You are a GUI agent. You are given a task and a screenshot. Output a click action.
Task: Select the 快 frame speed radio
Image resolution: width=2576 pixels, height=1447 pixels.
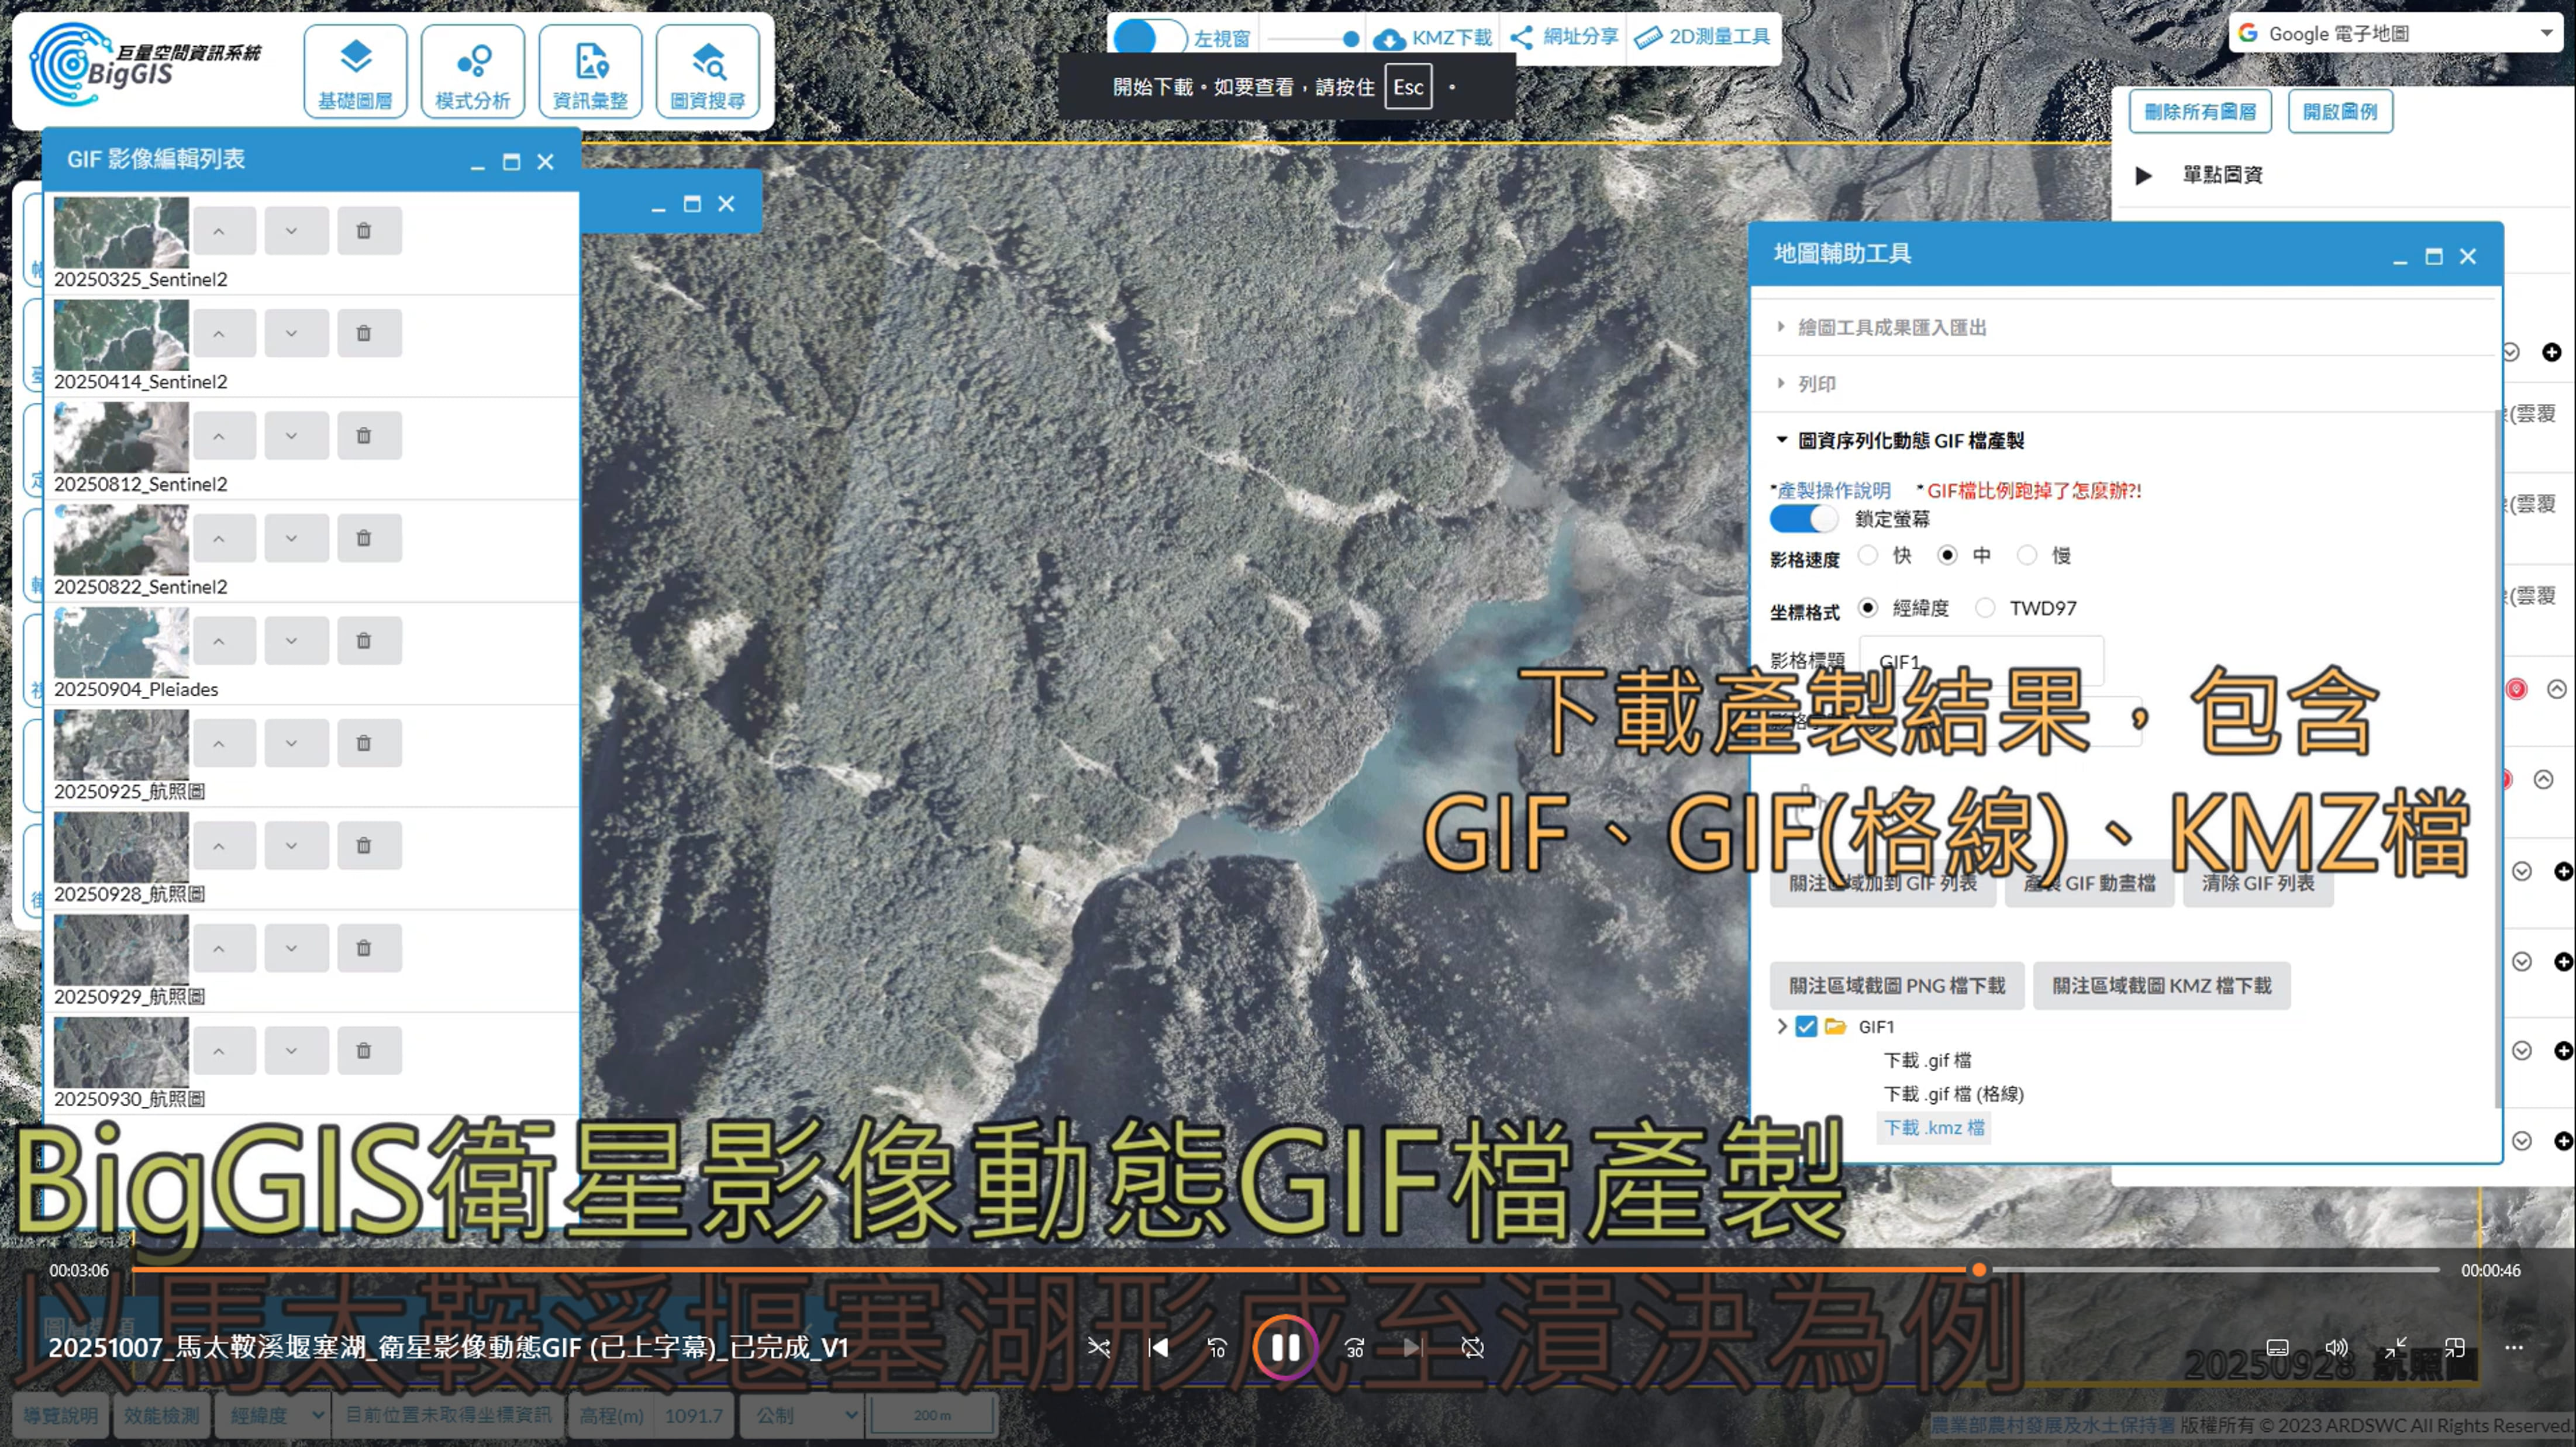tap(1867, 555)
